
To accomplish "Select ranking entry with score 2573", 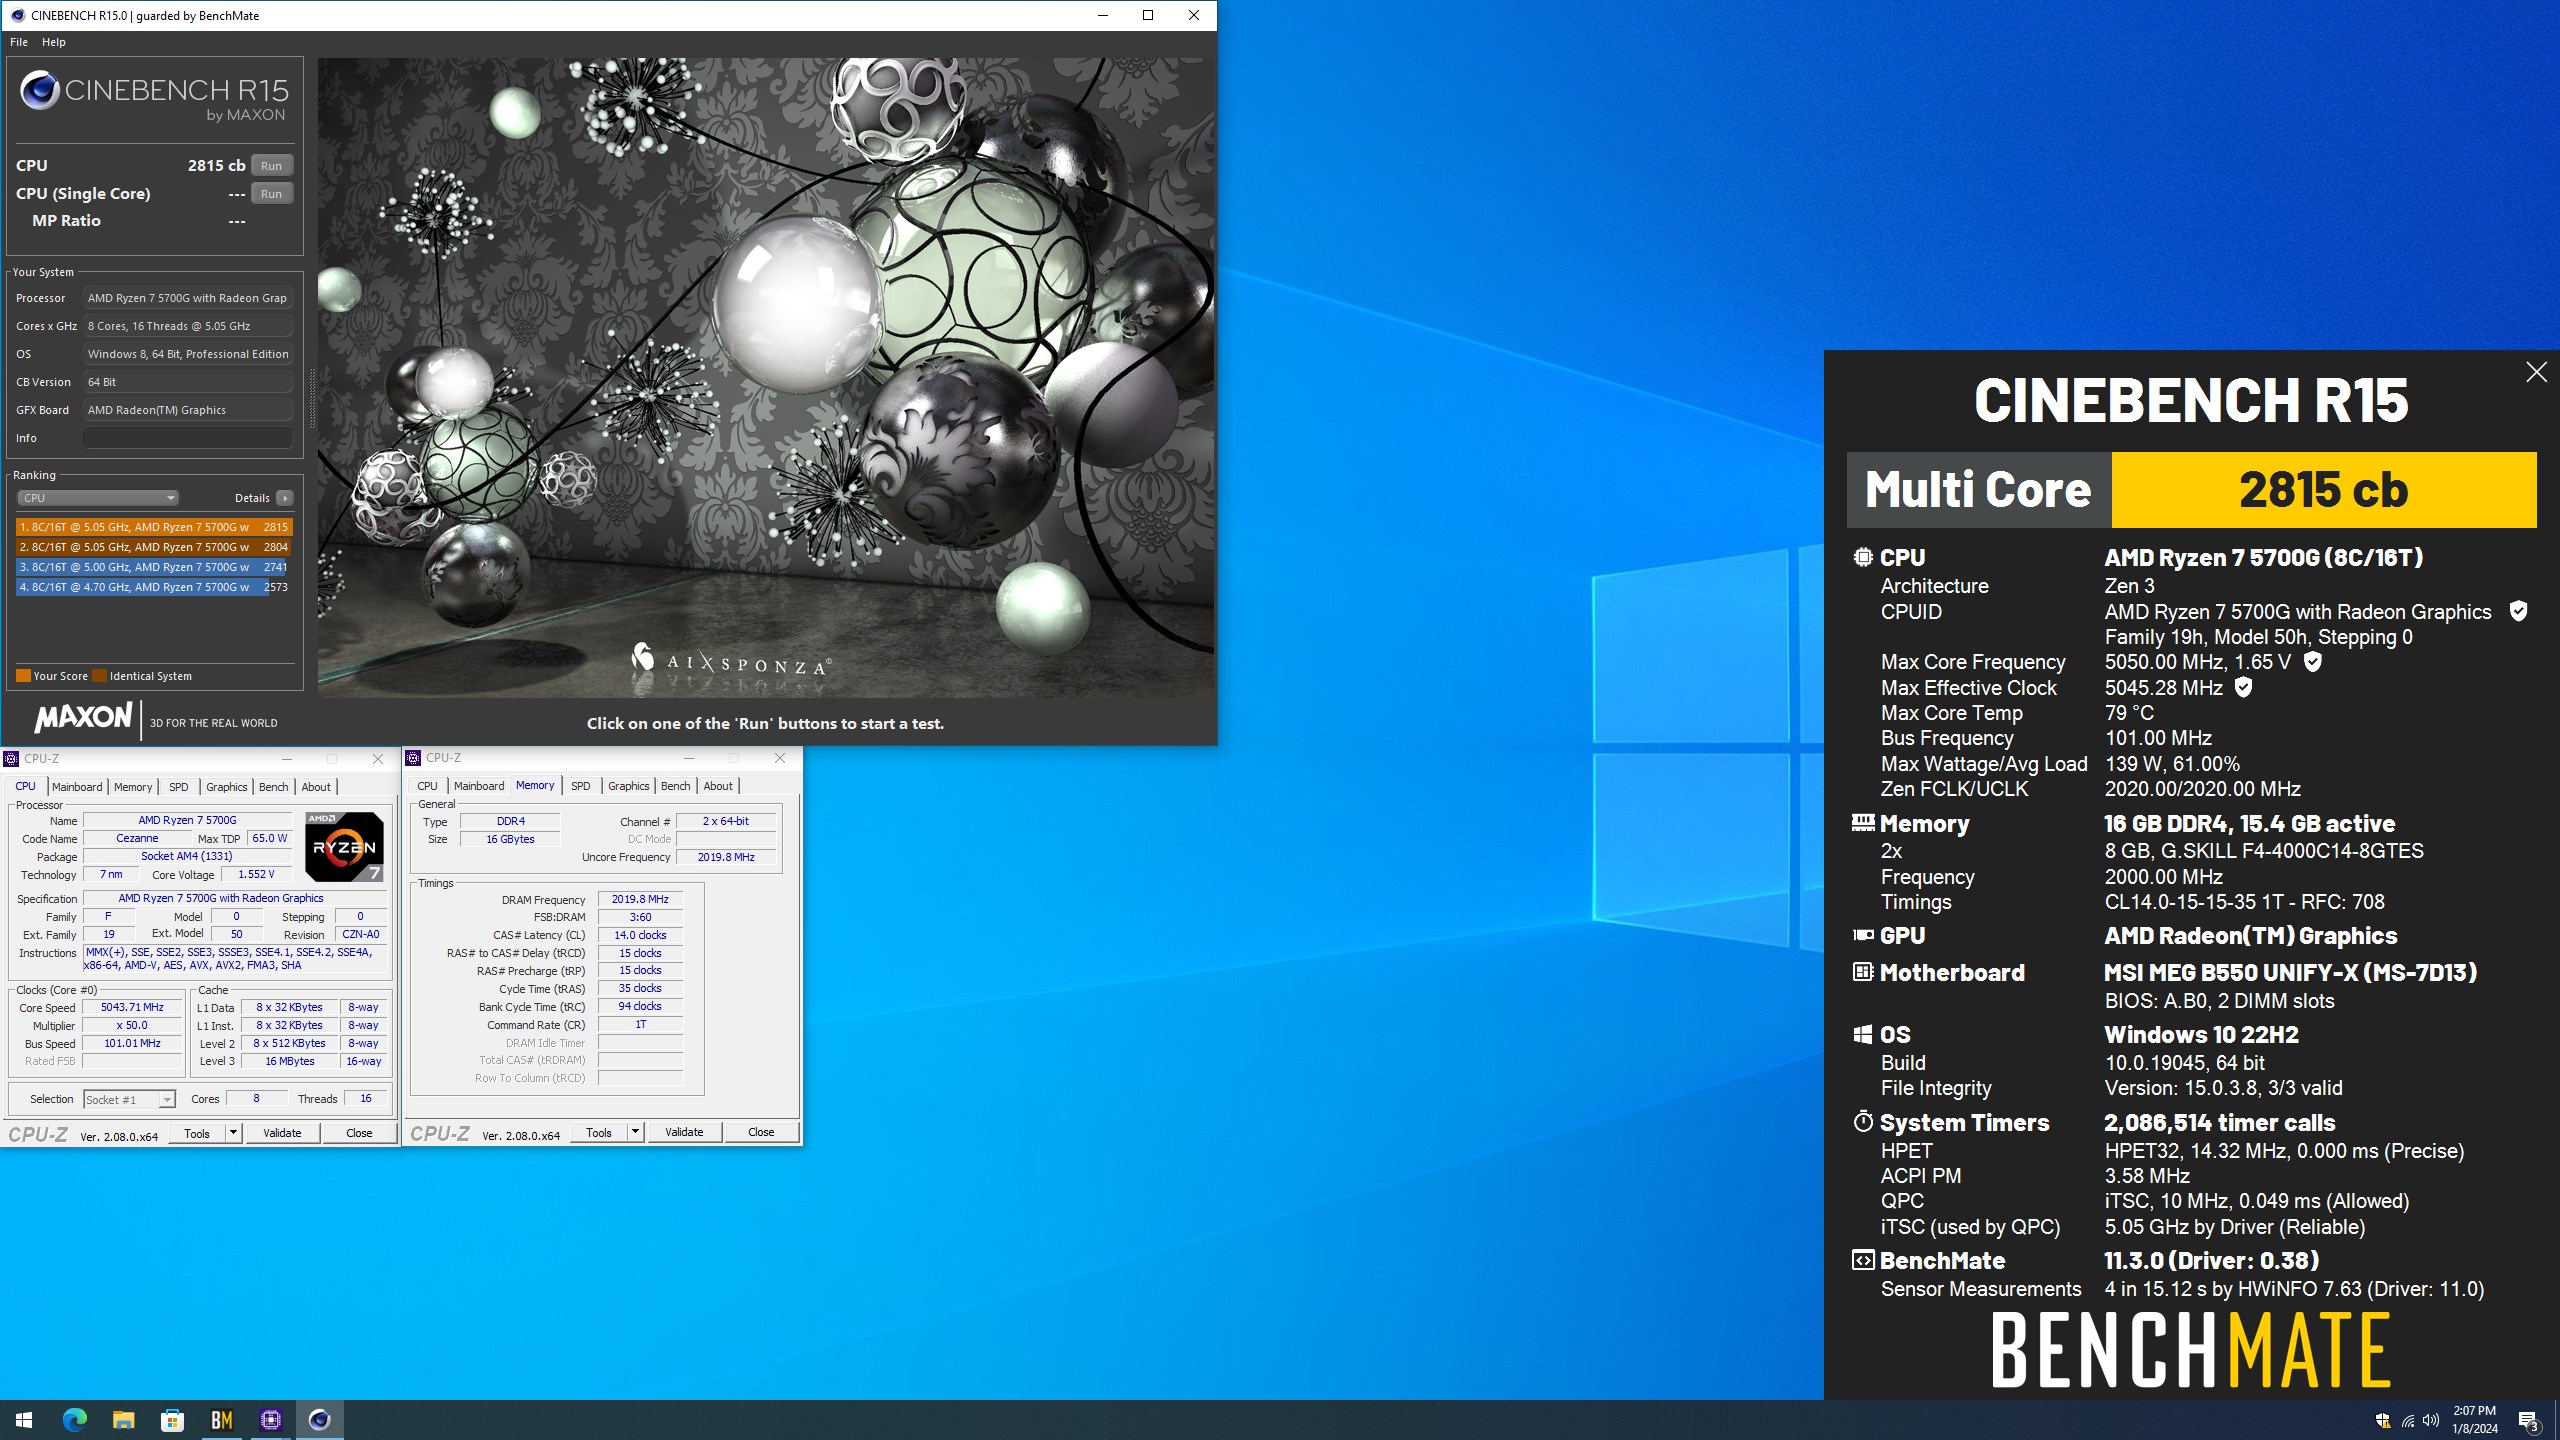I will pos(154,587).
